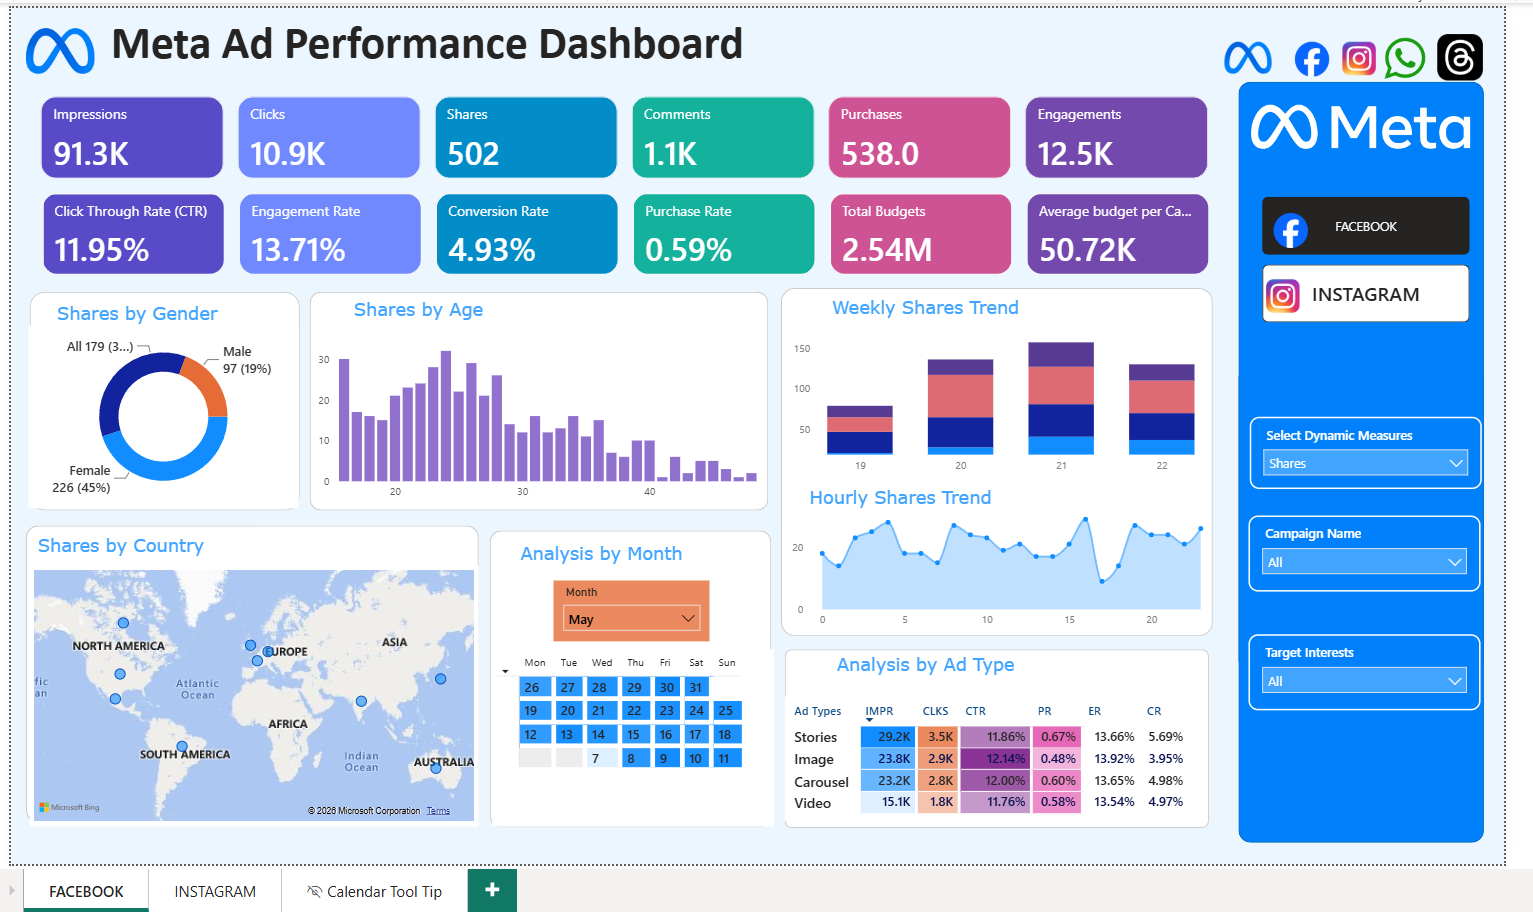
Task: Switch to the INSTAGRAM page tab
Action: pos(215,891)
